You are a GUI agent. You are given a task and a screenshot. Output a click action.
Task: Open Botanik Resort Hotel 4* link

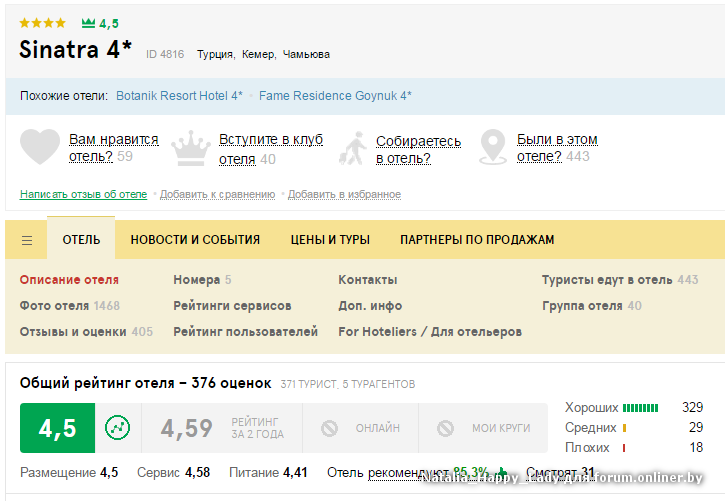pyautogui.click(x=179, y=96)
